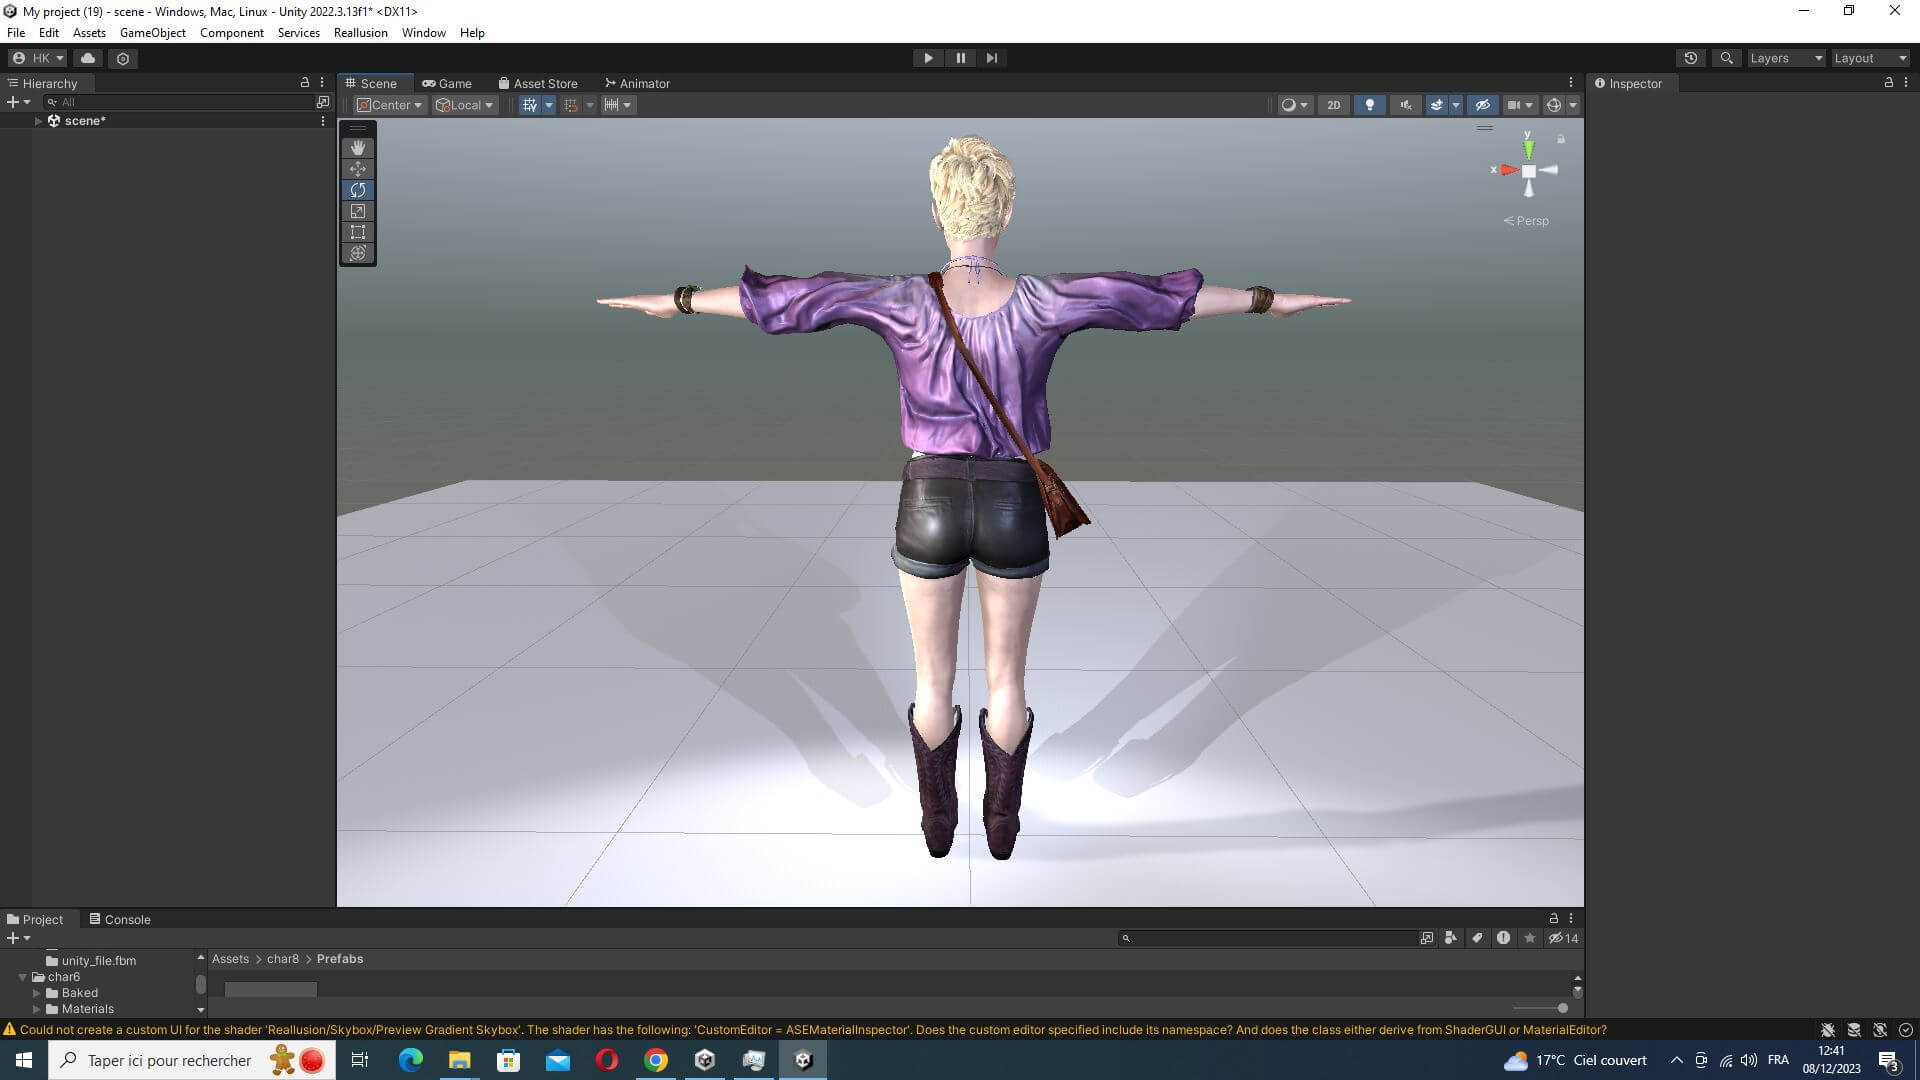Click the Unity search magnifier icon
This screenshot has height=1080, width=1920.
(x=1726, y=58)
